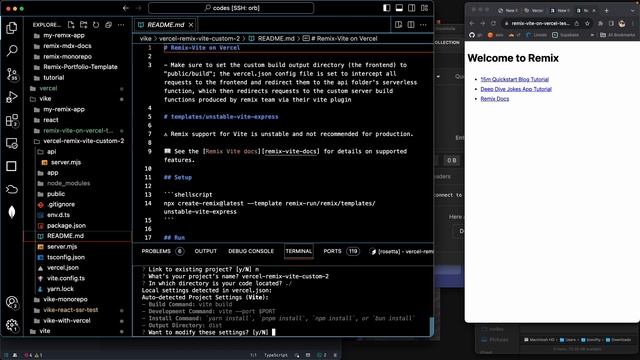Collapse the vike folder
The width and height of the screenshot is (640, 360).
point(78,99)
